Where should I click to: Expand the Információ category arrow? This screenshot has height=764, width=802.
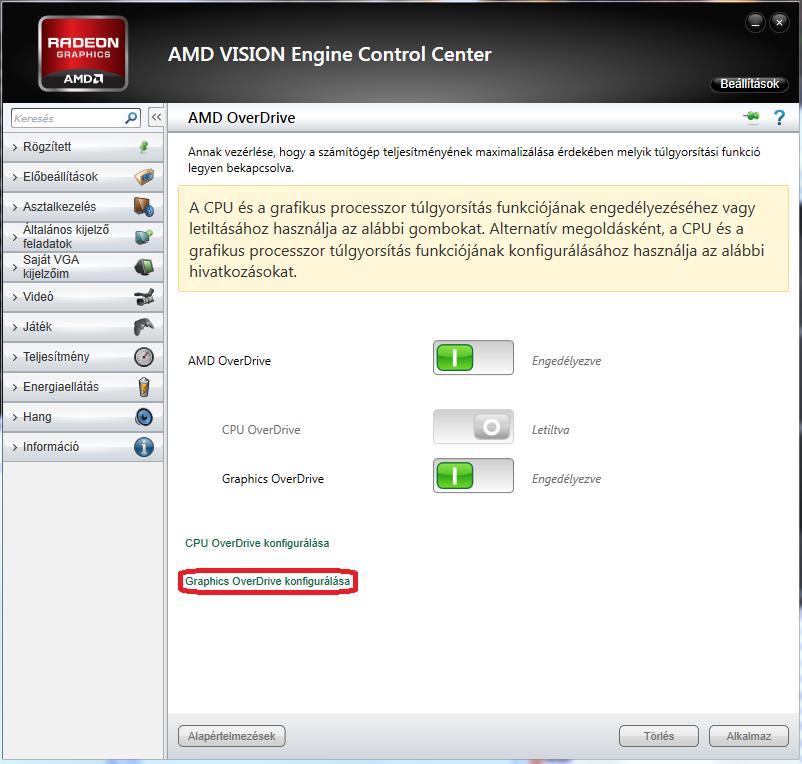coord(15,447)
